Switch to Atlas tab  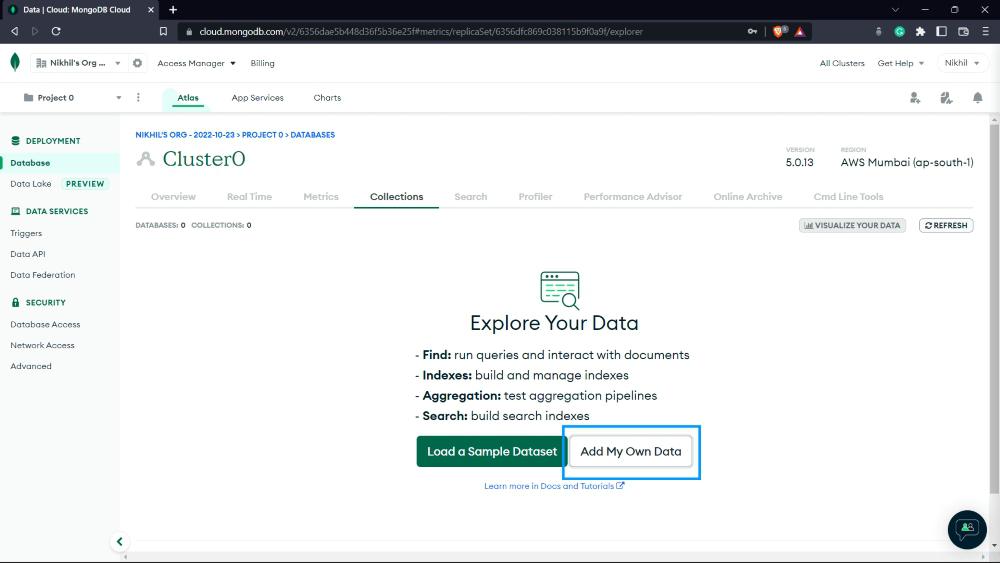[x=188, y=98]
